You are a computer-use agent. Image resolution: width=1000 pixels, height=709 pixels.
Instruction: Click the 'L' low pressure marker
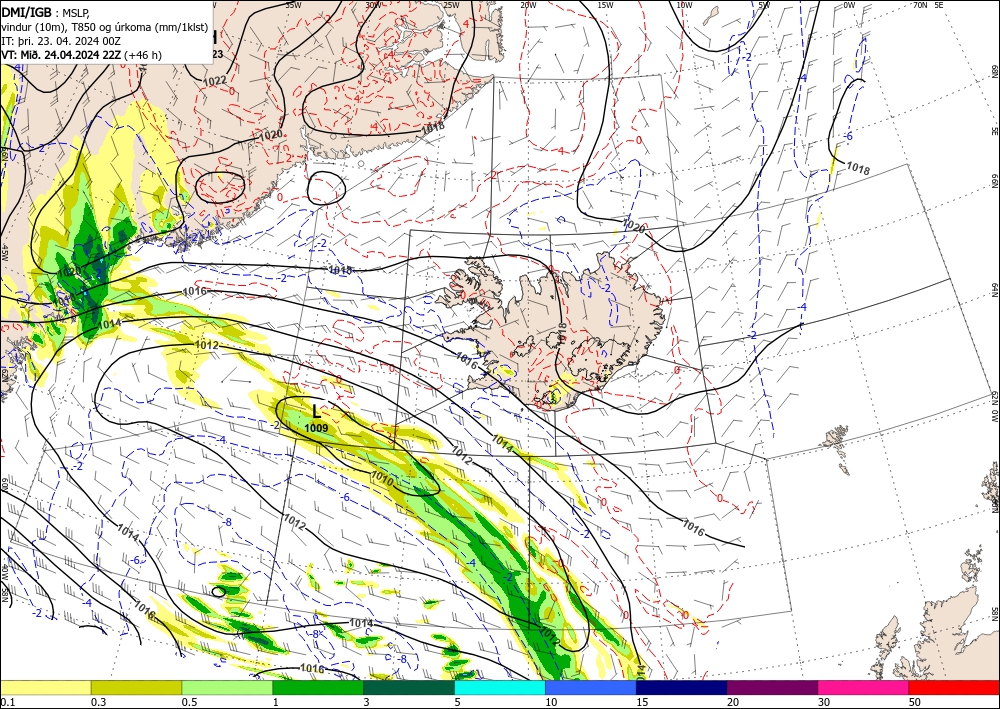point(316,411)
